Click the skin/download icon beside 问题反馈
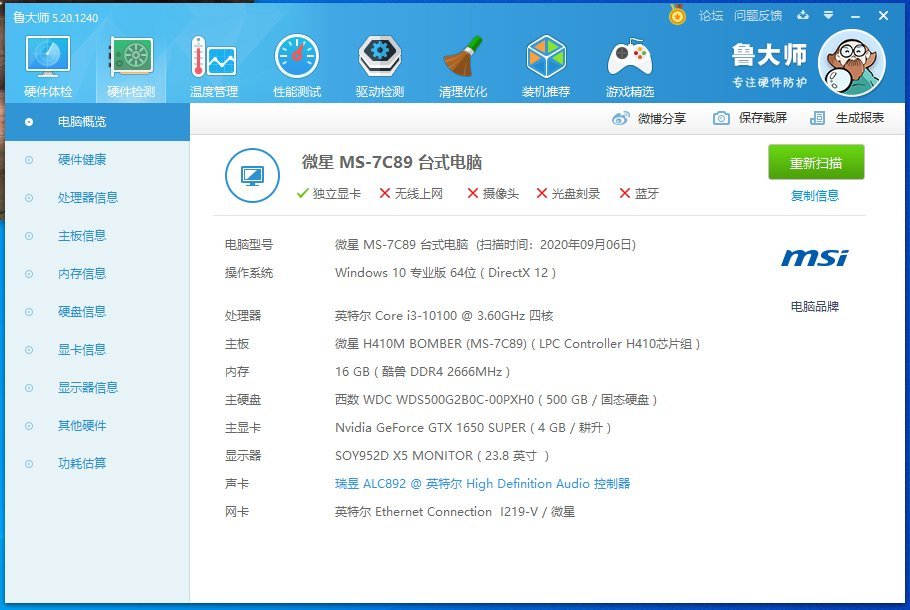910x610 pixels. (803, 15)
